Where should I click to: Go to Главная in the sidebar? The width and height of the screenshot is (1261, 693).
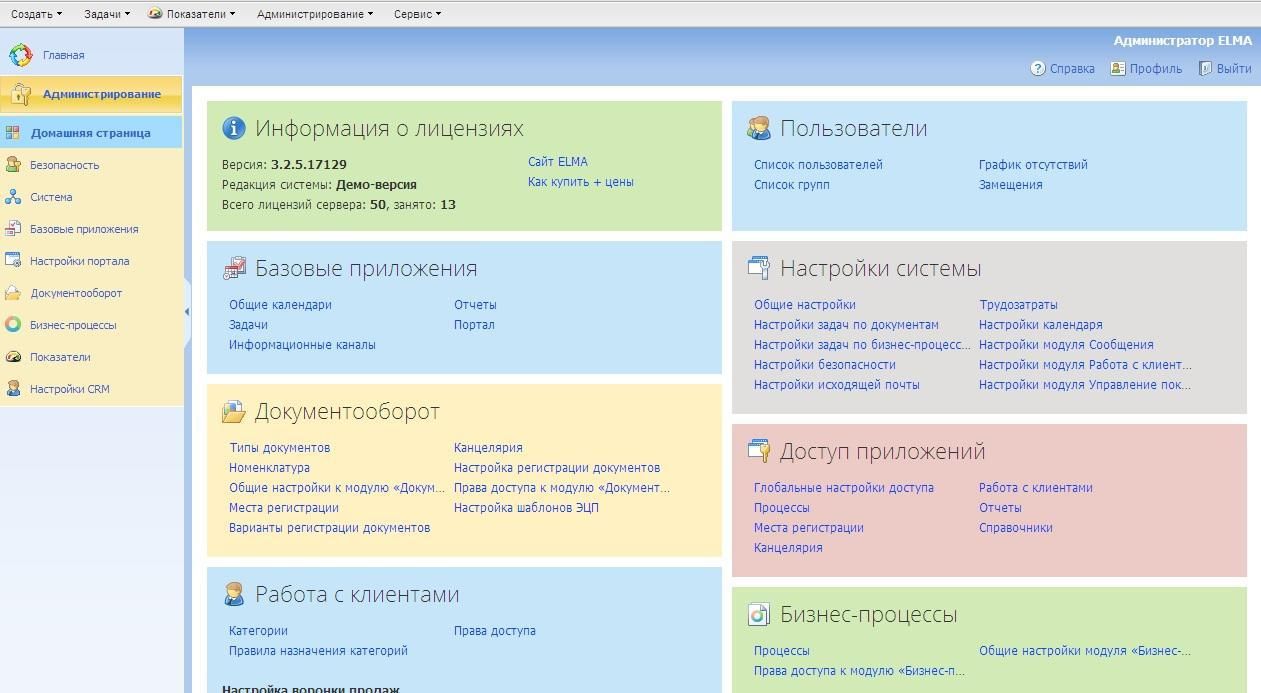(x=63, y=56)
